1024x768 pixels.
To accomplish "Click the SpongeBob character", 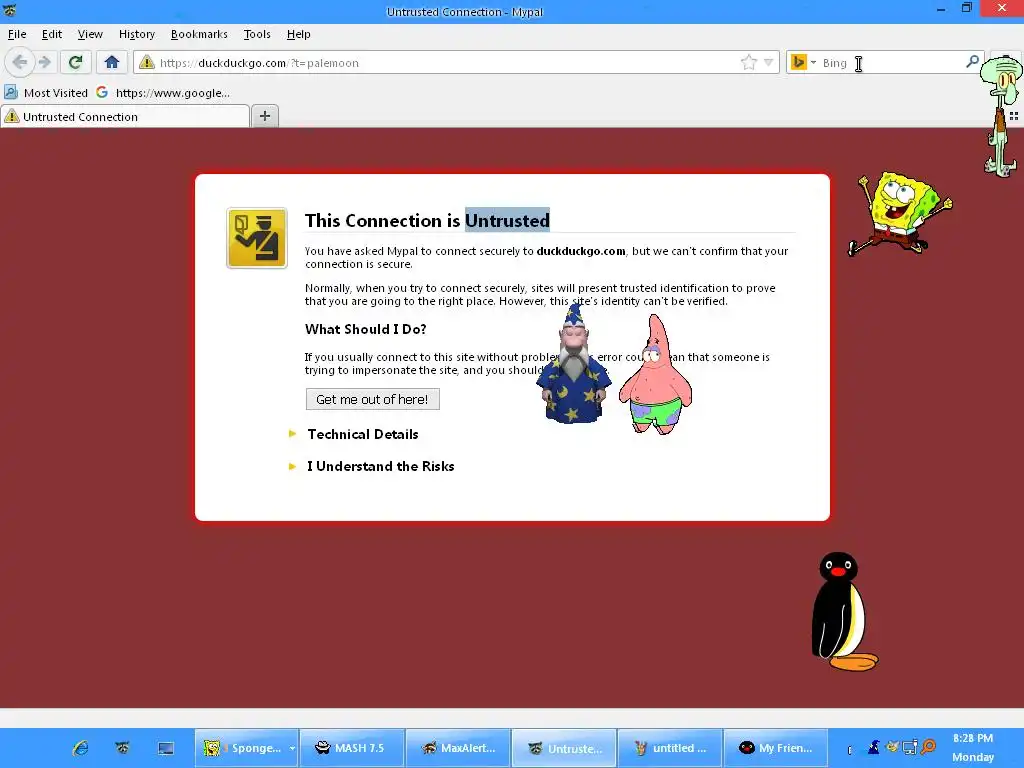I will point(900,213).
